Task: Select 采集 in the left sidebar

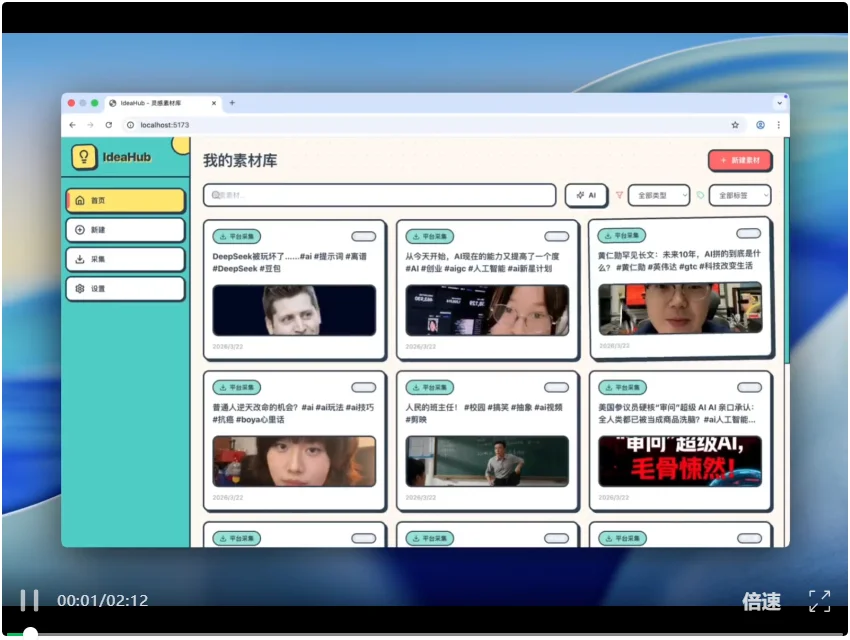Action: coord(125,259)
